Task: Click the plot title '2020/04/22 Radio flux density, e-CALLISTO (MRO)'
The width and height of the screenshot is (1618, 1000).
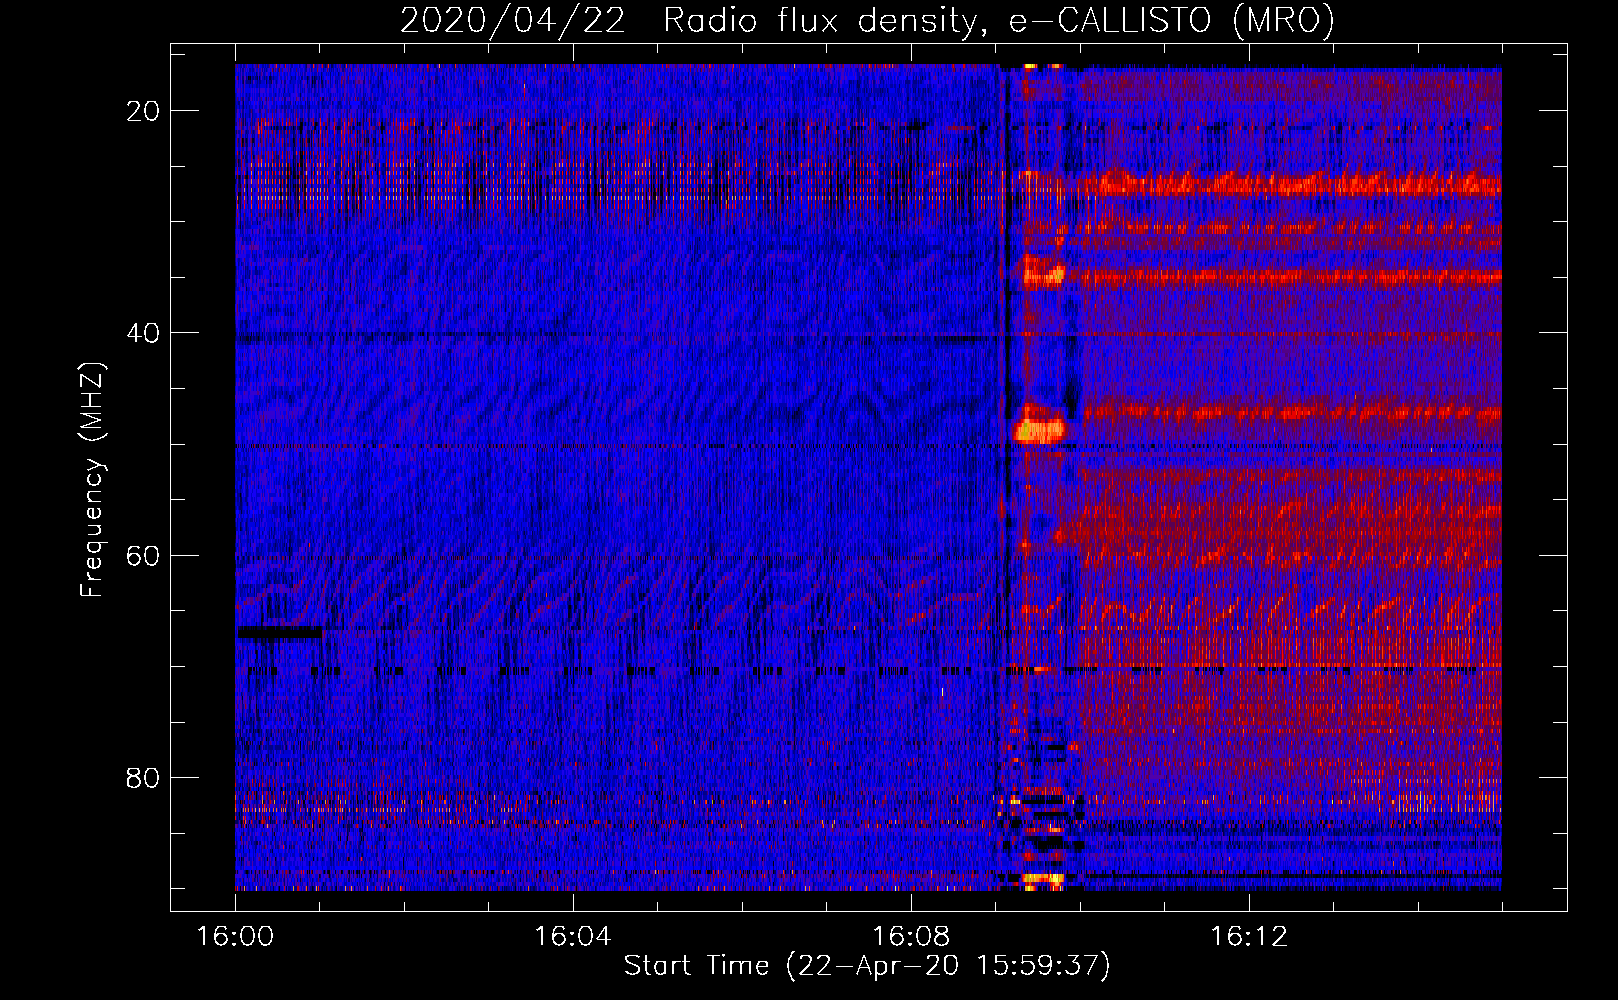Action: pos(867,20)
